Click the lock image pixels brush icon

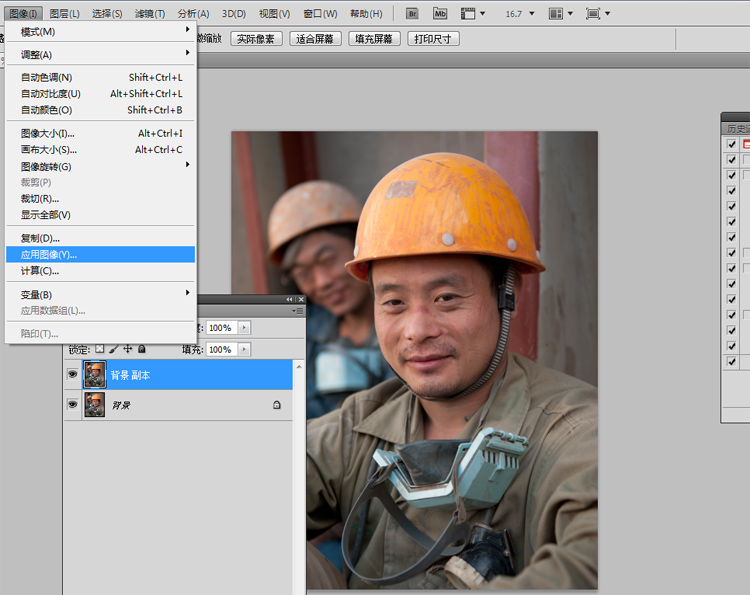[x=114, y=349]
